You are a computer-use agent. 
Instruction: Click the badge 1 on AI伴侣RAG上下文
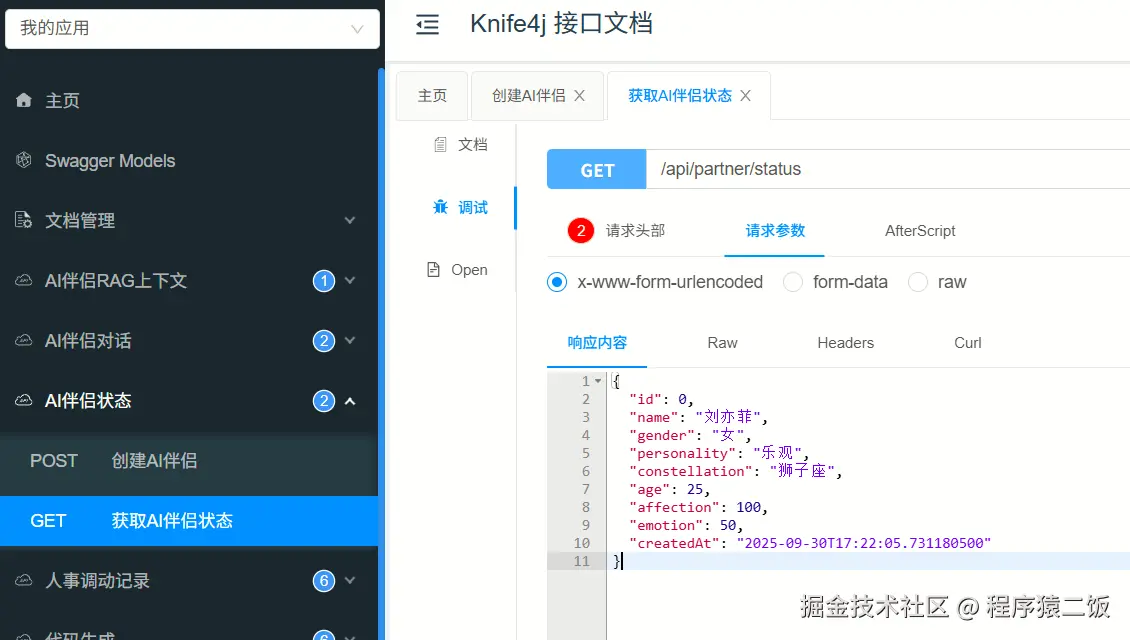click(324, 280)
